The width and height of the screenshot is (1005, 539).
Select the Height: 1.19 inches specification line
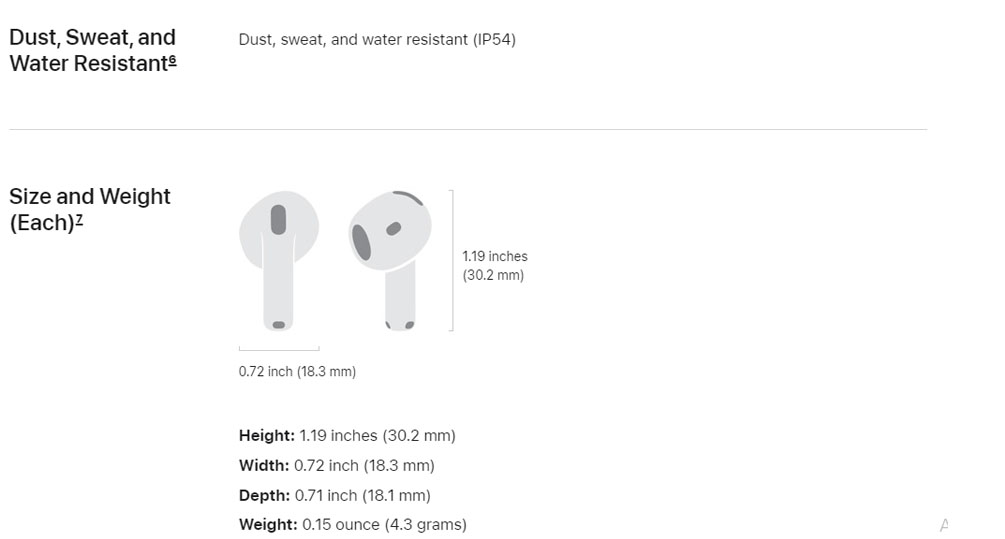point(347,436)
